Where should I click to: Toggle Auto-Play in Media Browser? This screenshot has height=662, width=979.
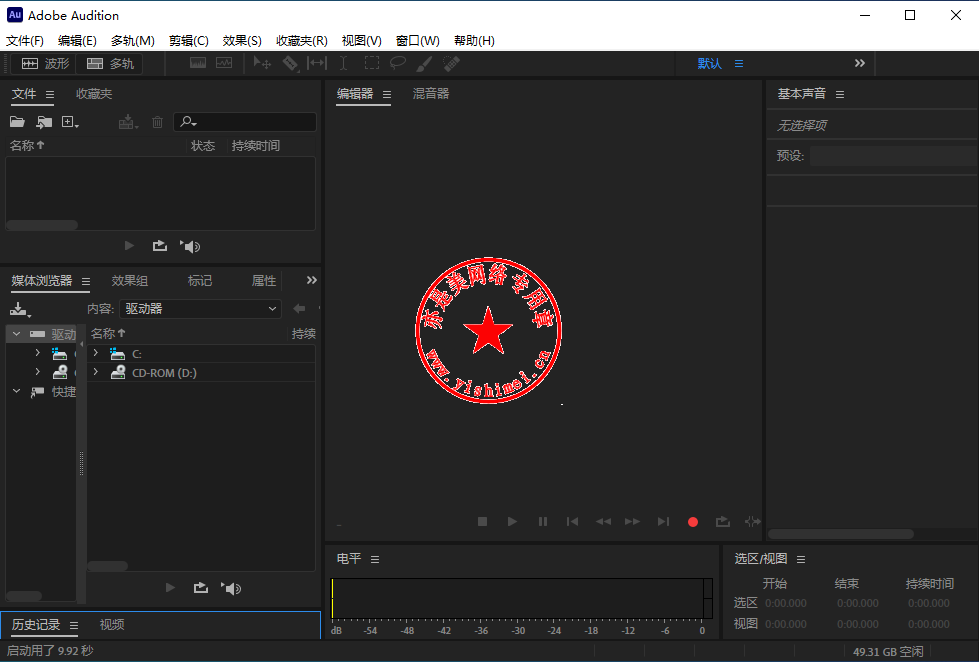230,588
